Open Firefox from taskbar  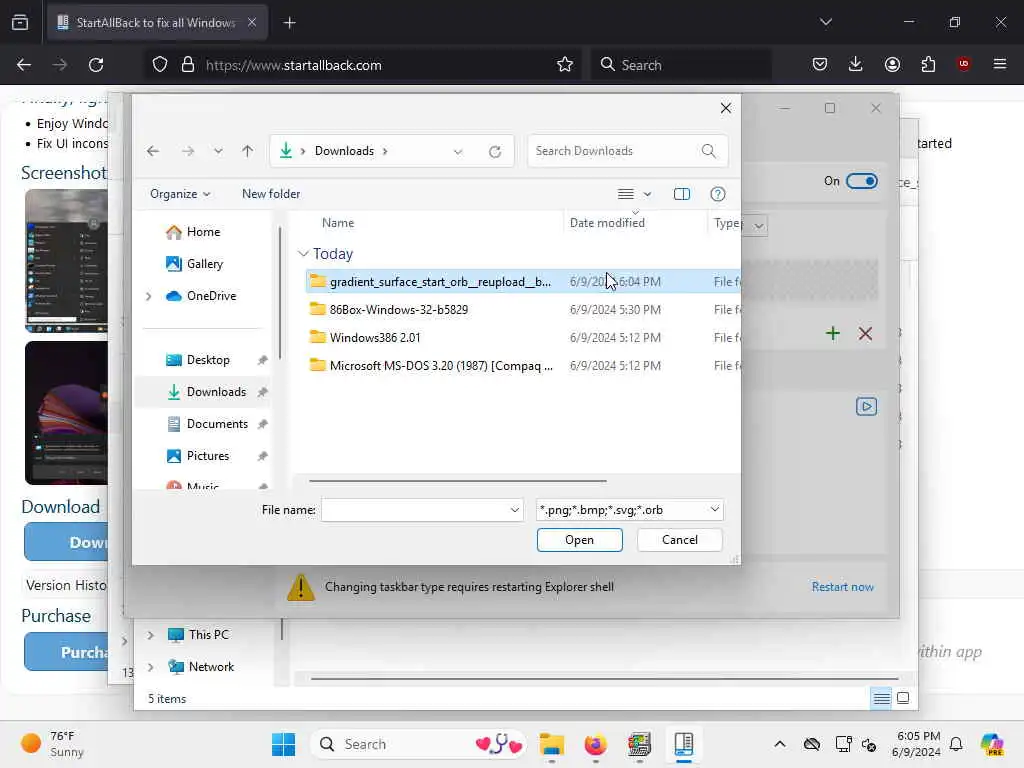point(595,744)
